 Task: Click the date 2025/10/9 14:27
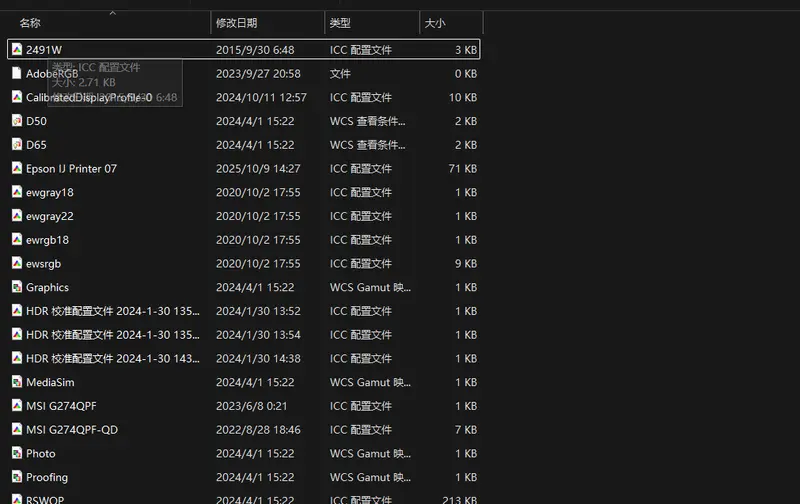pyautogui.click(x=258, y=169)
